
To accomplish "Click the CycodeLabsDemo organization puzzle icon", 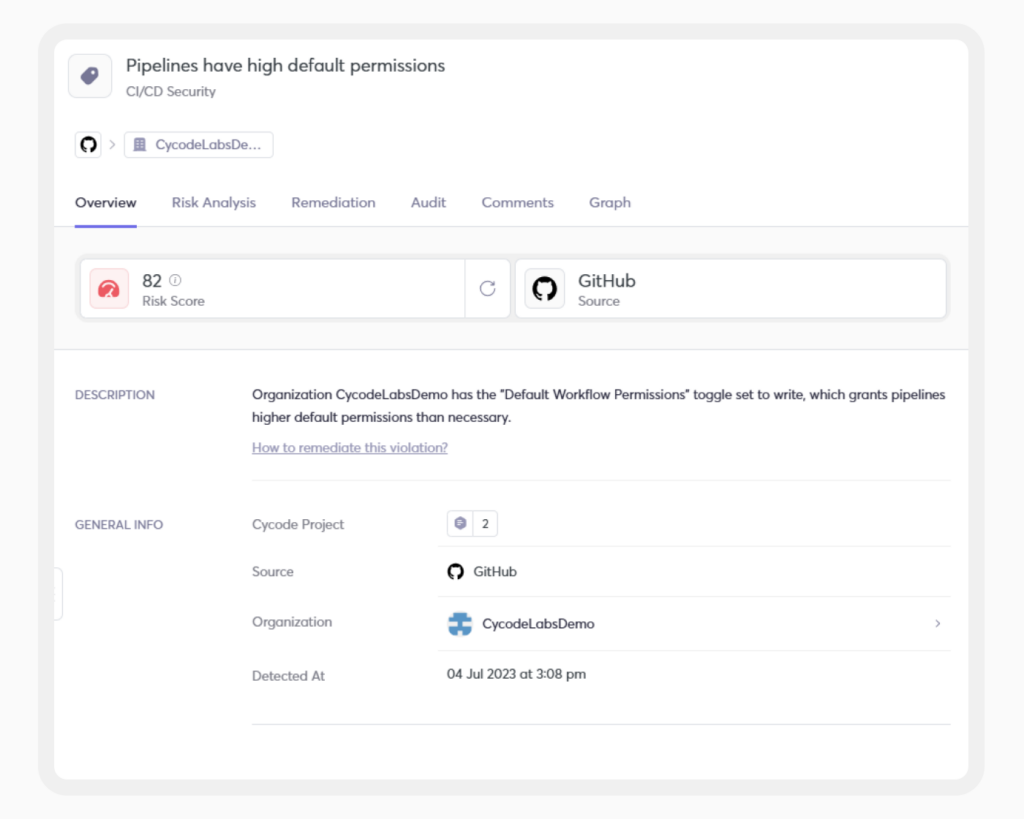I will click(x=460, y=623).
